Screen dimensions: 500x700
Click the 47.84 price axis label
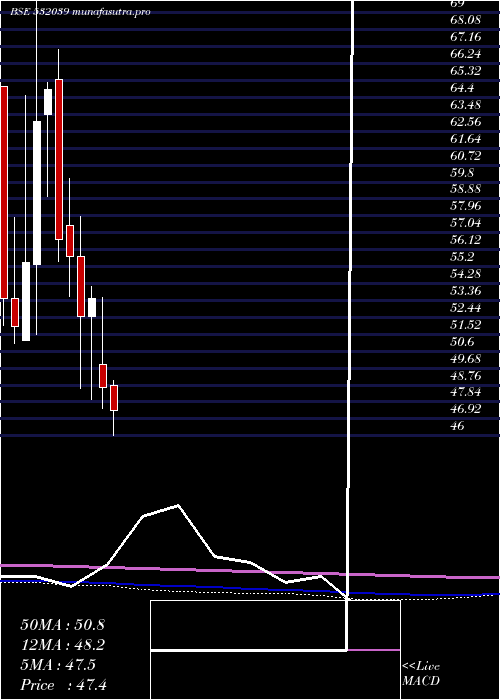tap(466, 393)
